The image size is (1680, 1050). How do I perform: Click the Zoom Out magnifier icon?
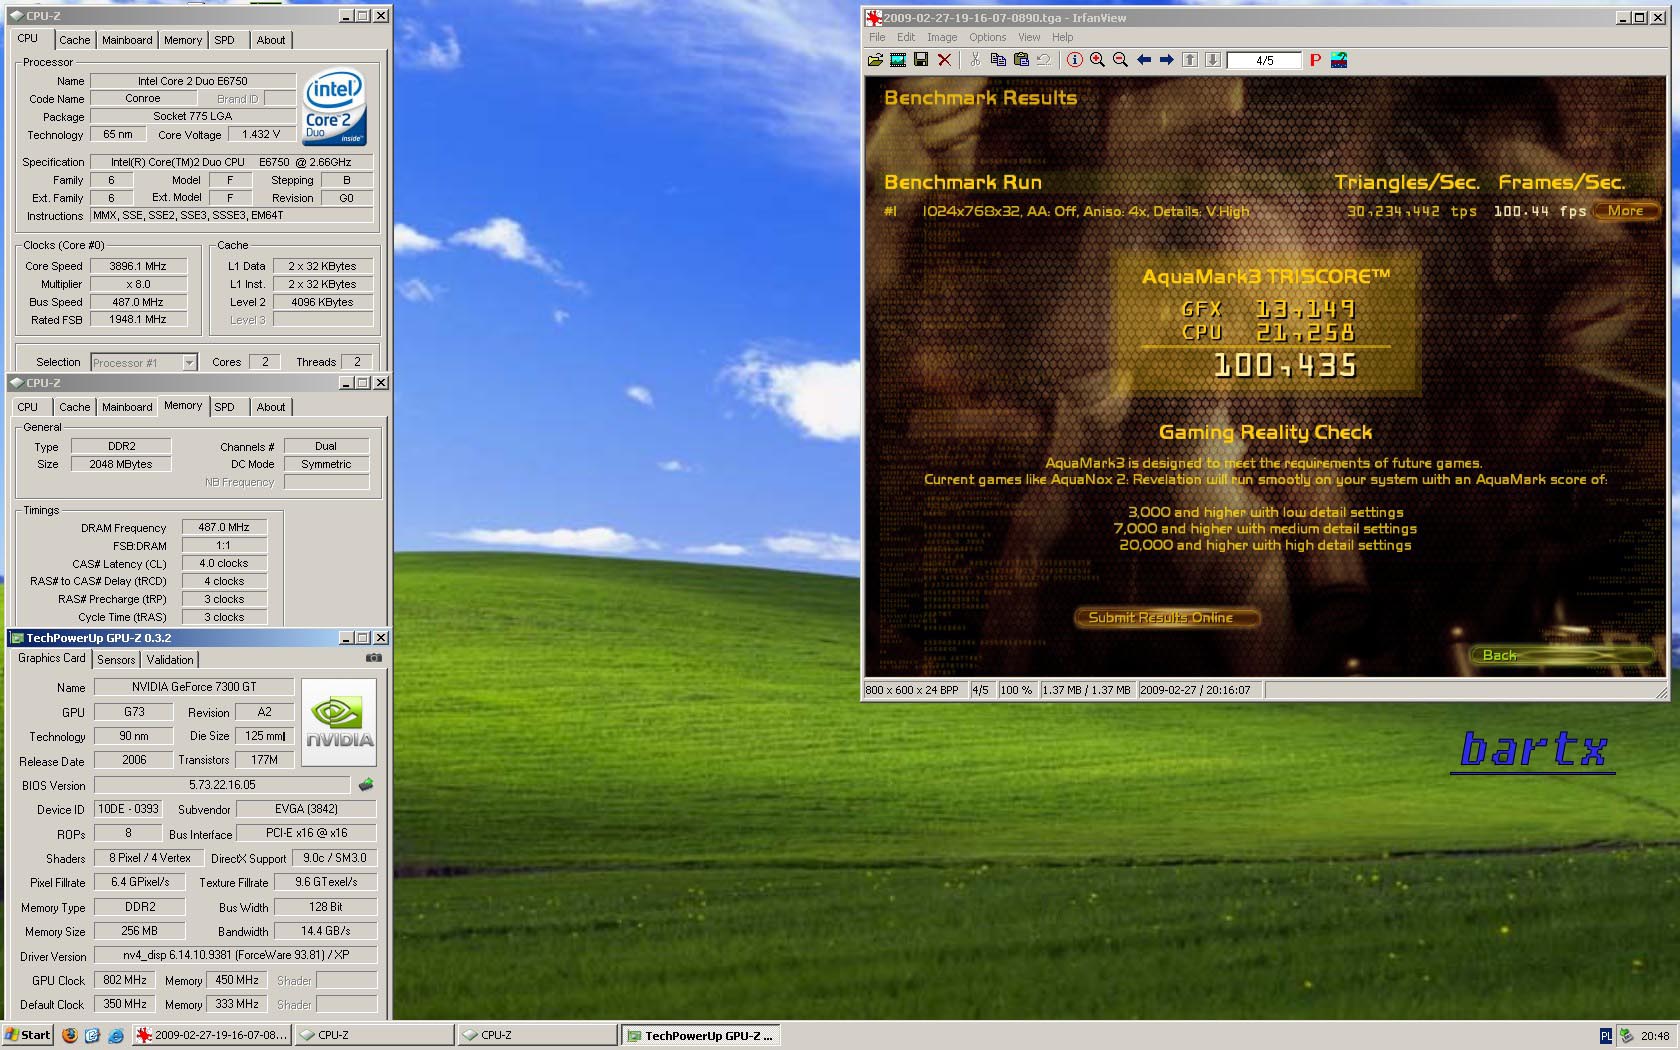click(1121, 60)
